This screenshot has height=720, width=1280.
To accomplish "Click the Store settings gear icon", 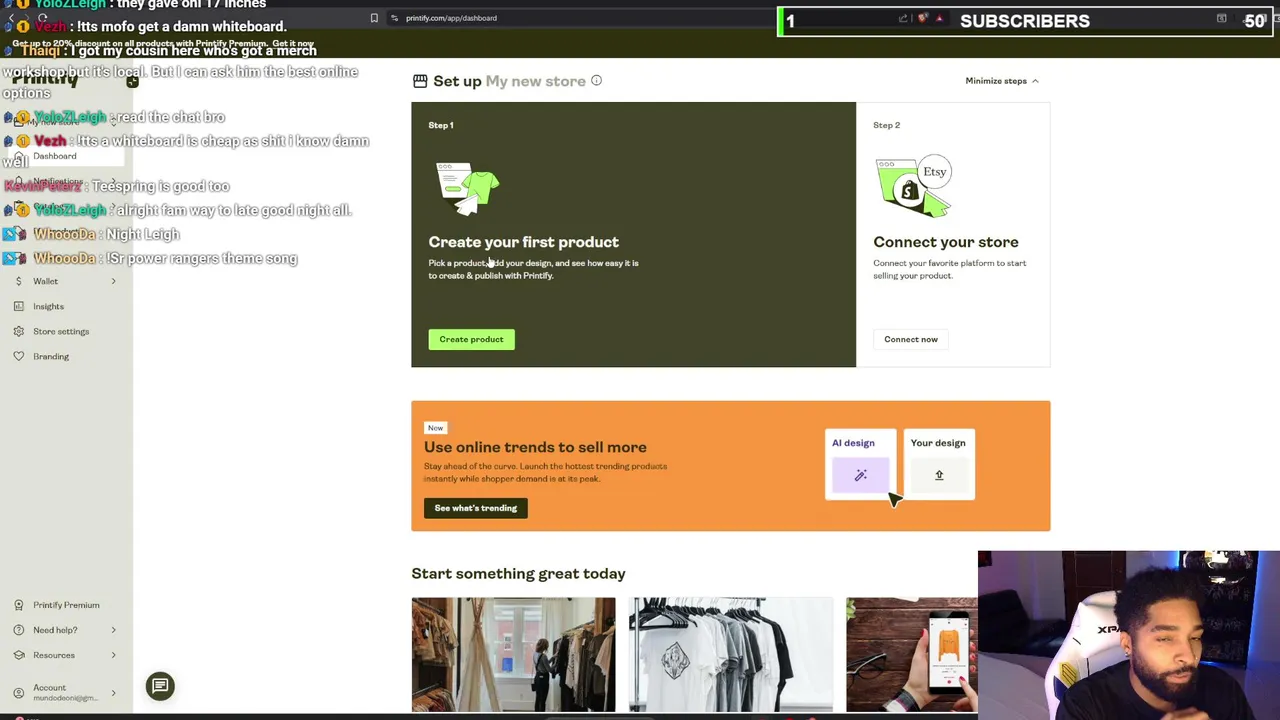I will [x=18, y=331].
